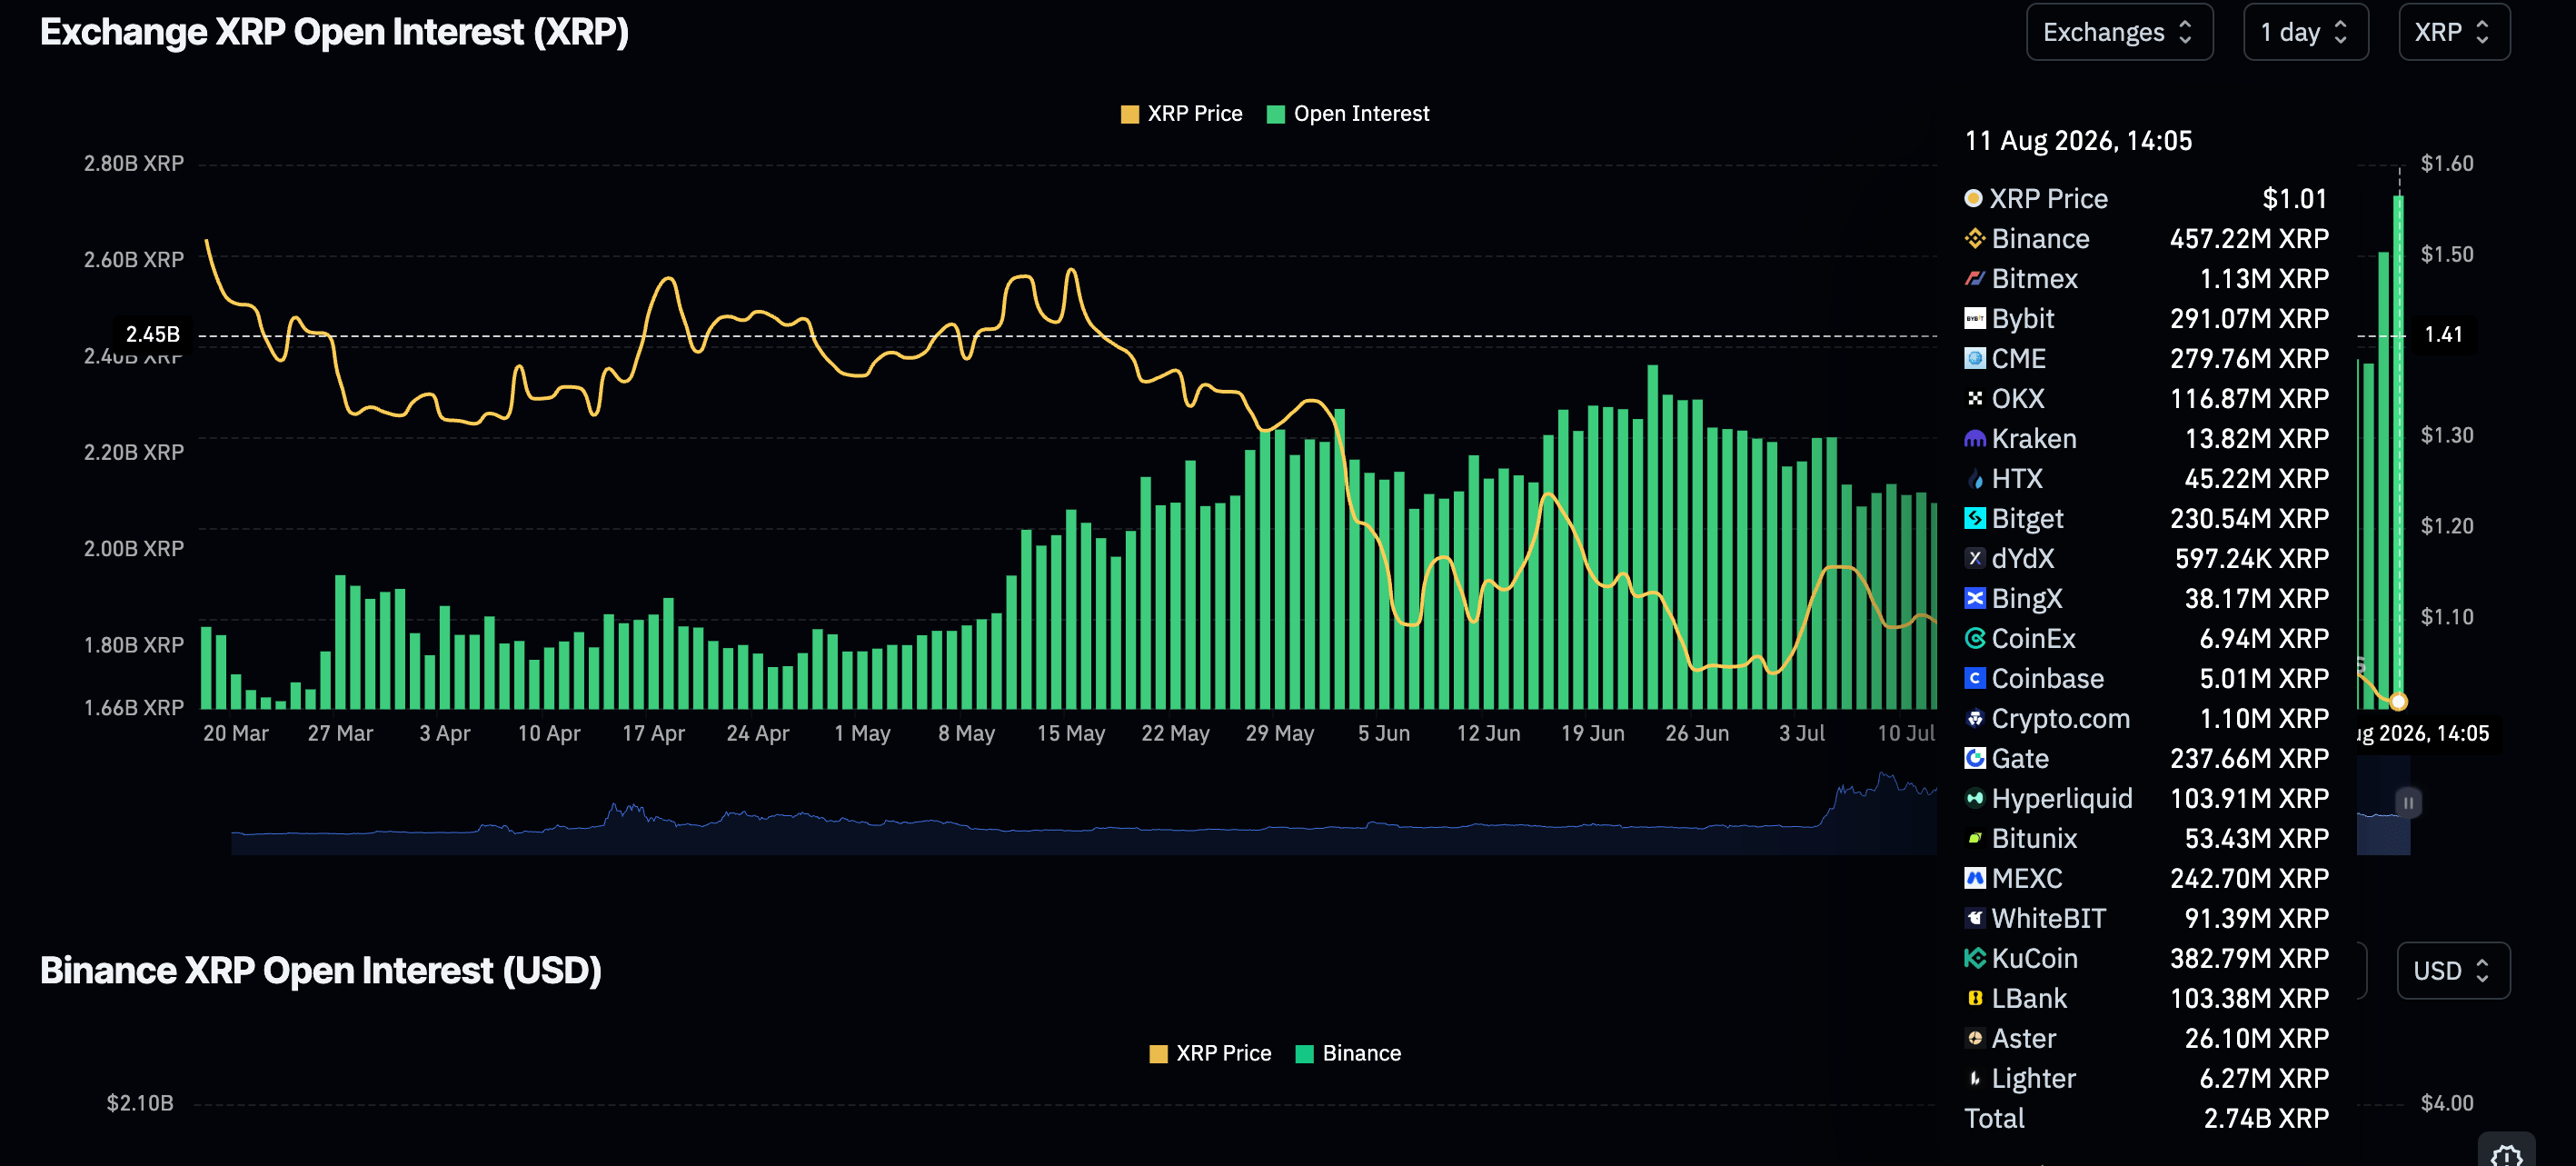Click the $1.60 right axis label
The image size is (2576, 1166).
(x=2446, y=163)
